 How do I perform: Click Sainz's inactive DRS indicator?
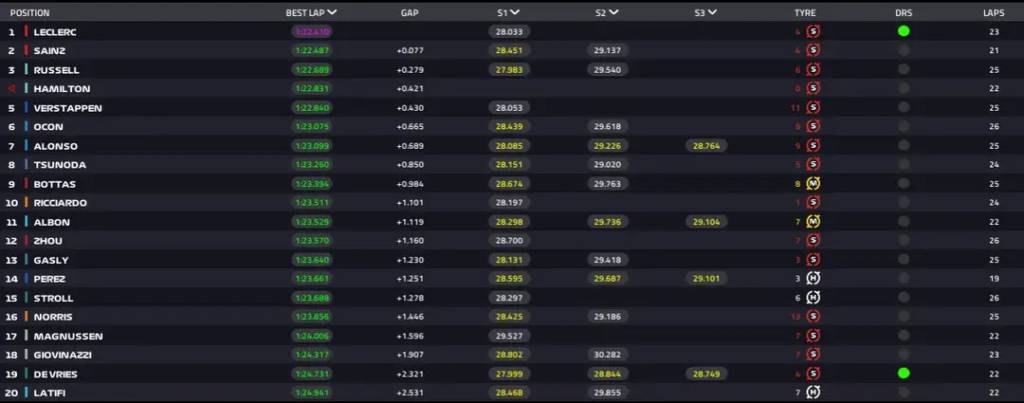click(903, 50)
